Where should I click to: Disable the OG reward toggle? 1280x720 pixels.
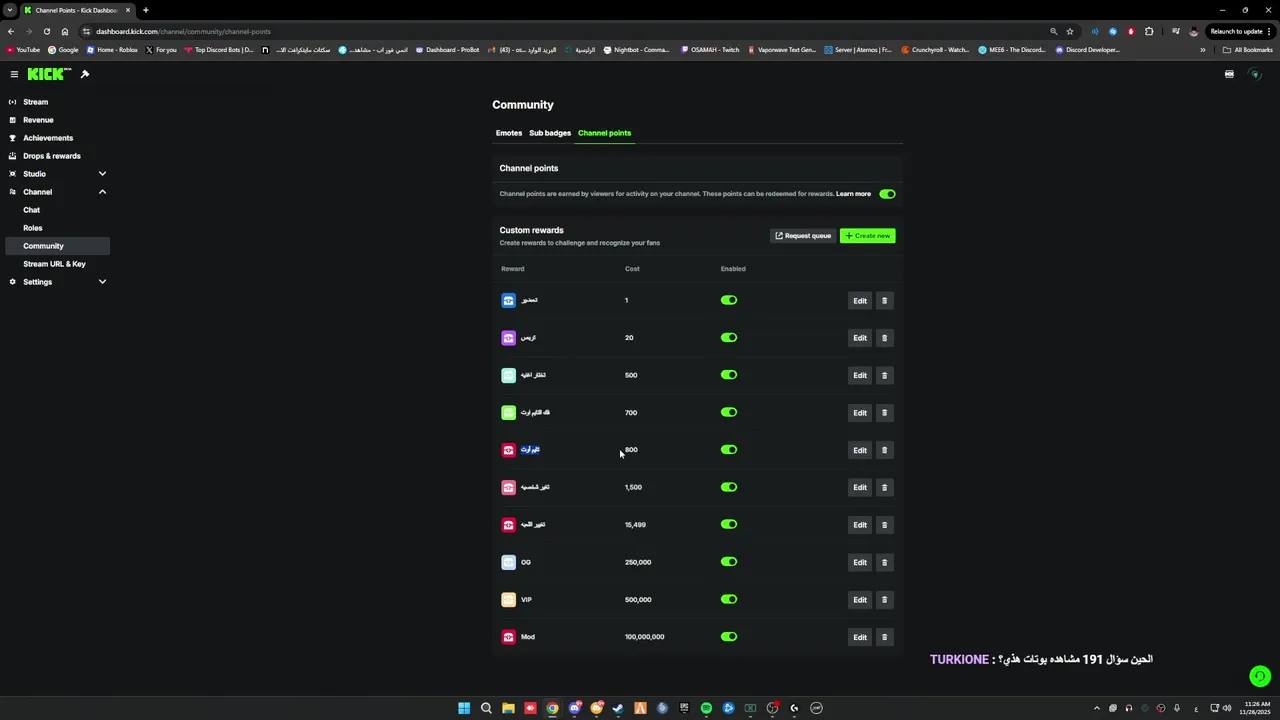(x=729, y=562)
